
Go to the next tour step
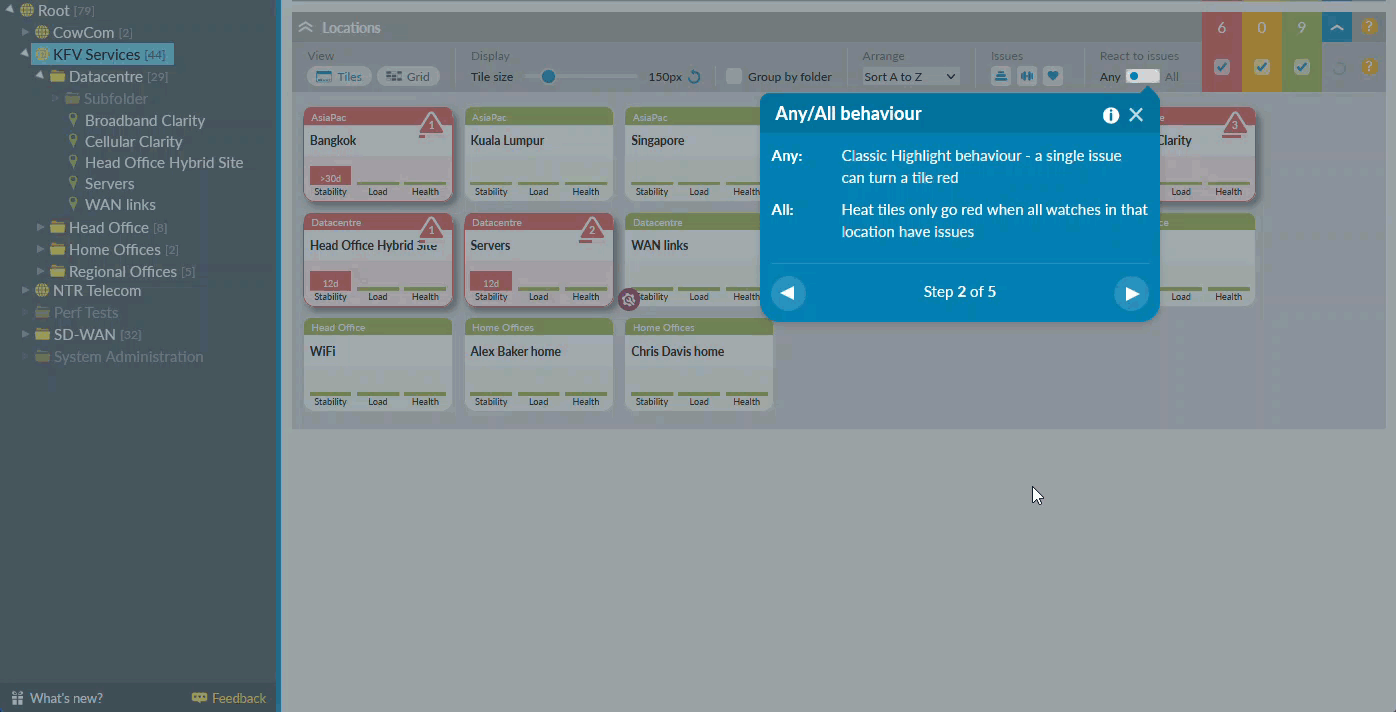point(1131,293)
